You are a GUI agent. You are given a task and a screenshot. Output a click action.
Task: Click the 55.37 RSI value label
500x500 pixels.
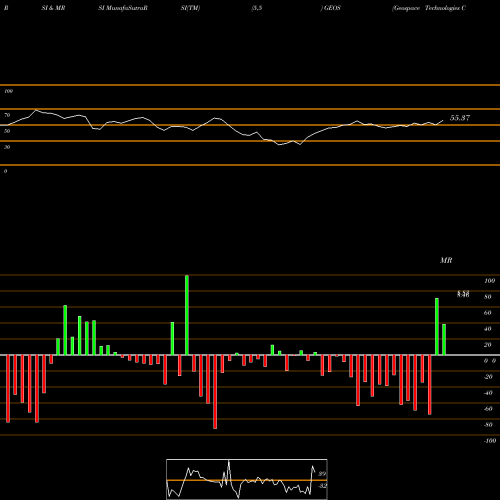tap(460, 118)
